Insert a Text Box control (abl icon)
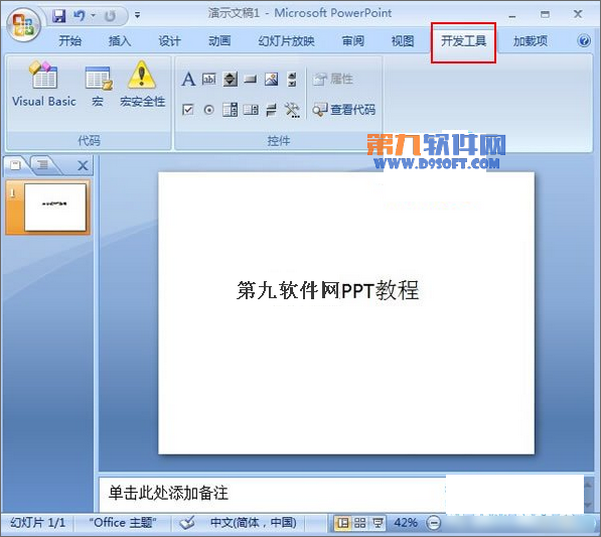601x537 pixels. pyautogui.click(x=209, y=79)
